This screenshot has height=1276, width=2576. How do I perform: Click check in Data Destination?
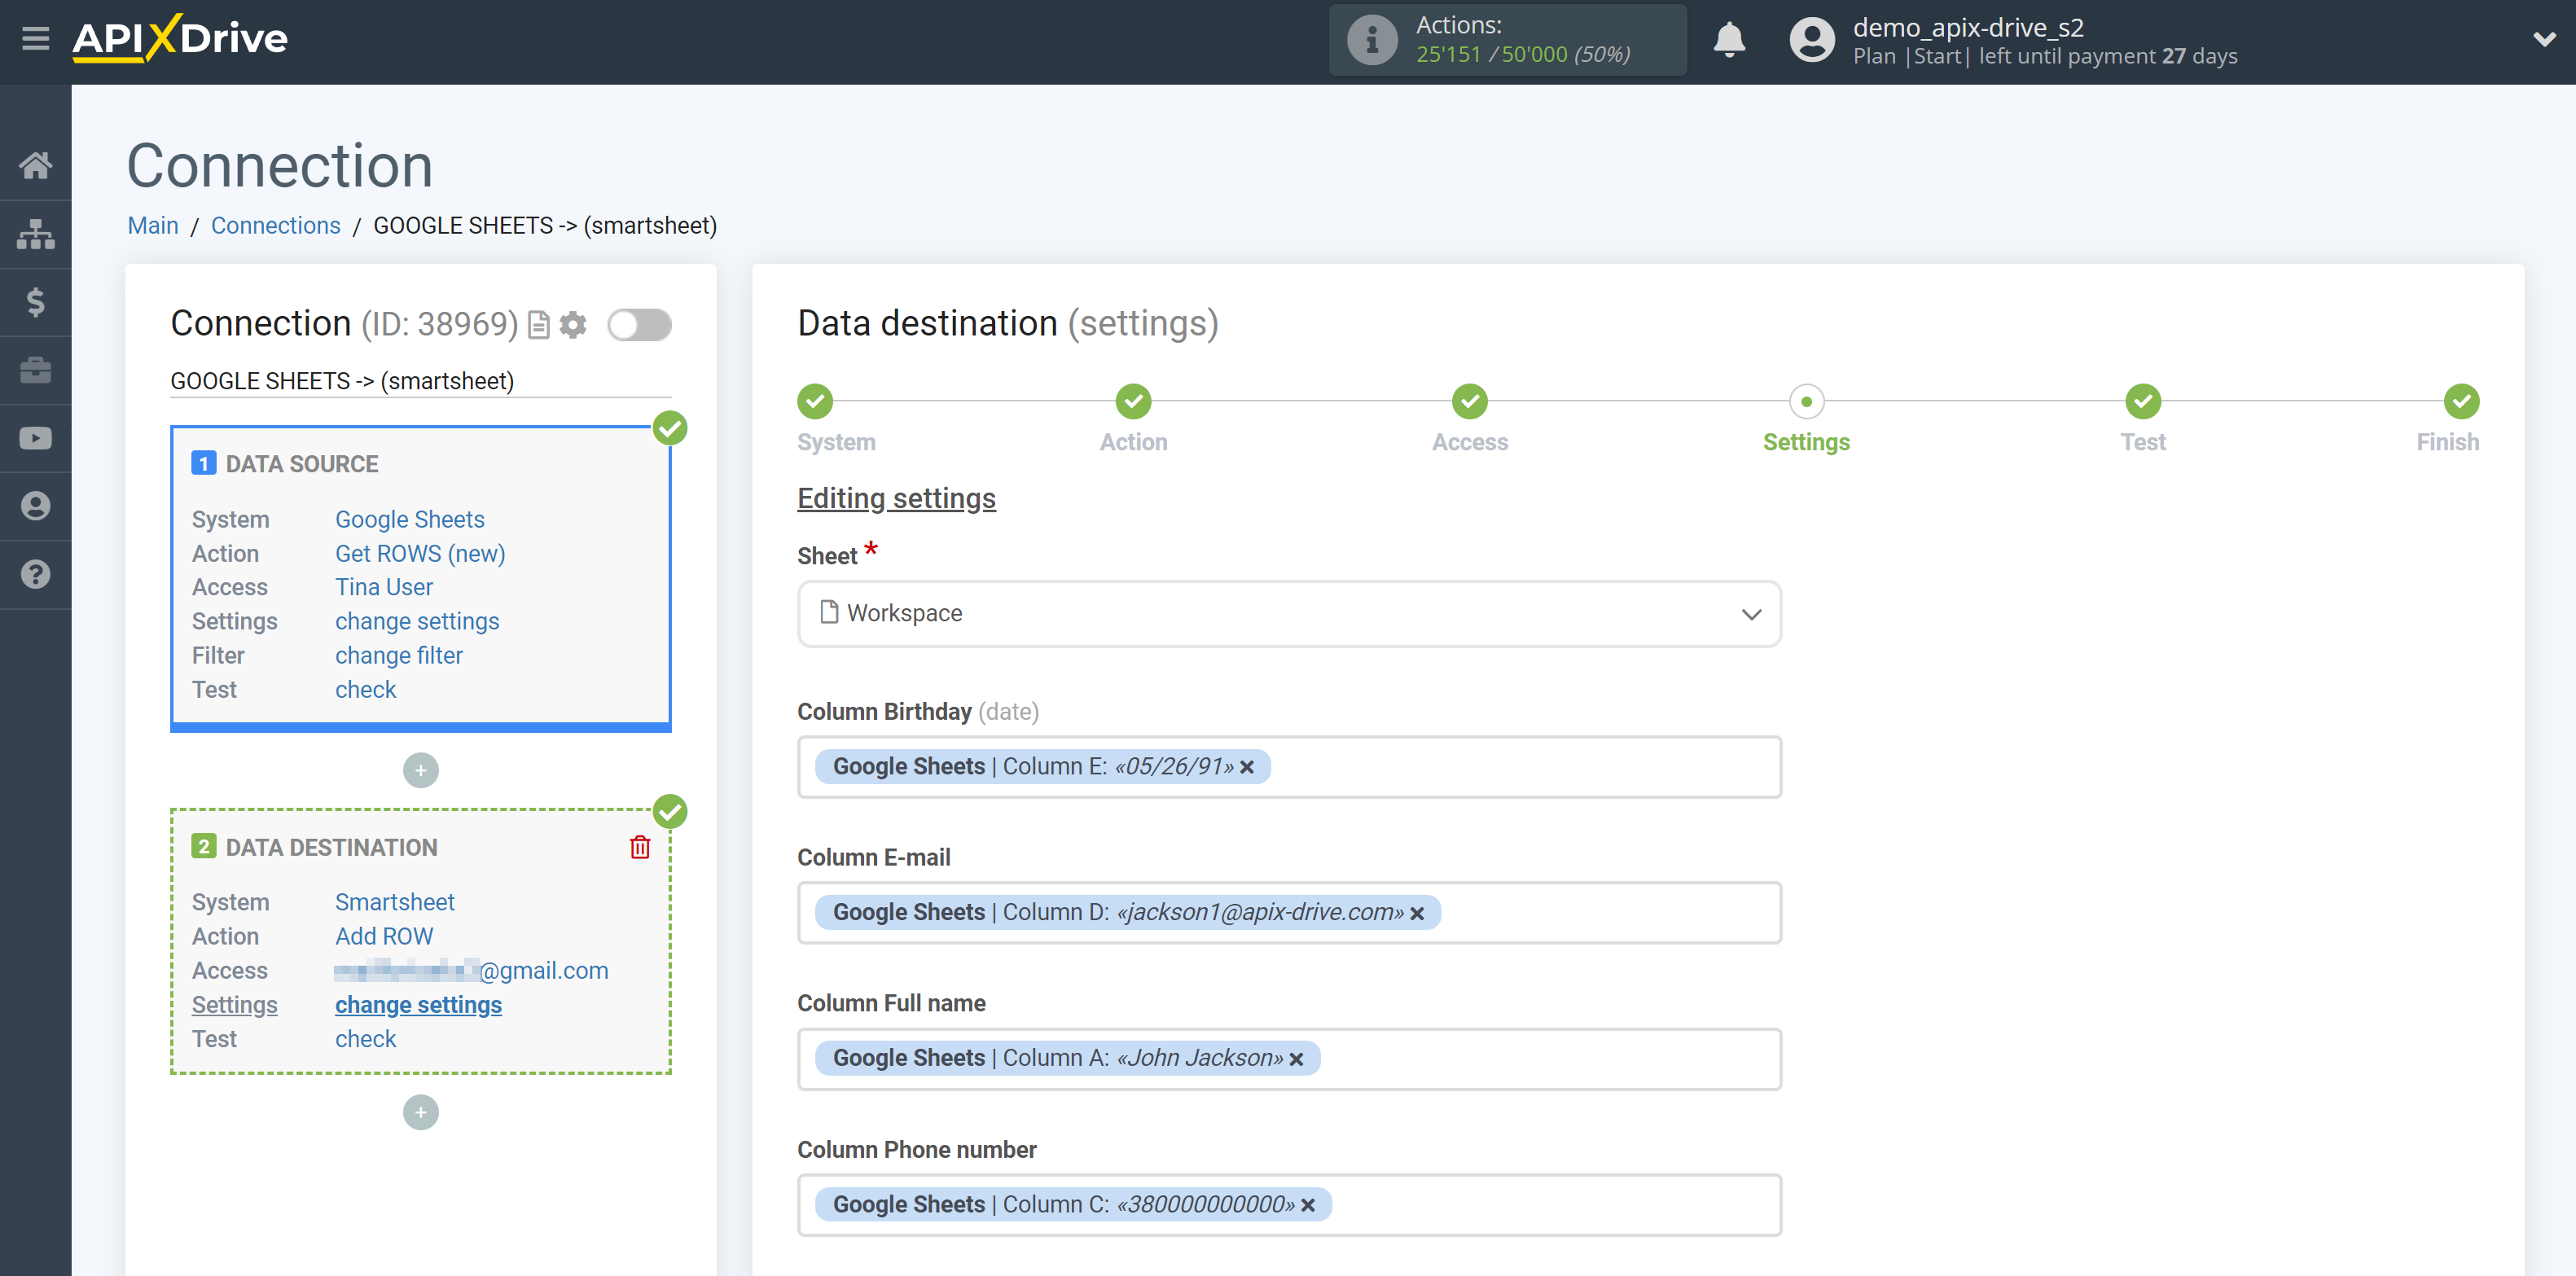tap(365, 1039)
